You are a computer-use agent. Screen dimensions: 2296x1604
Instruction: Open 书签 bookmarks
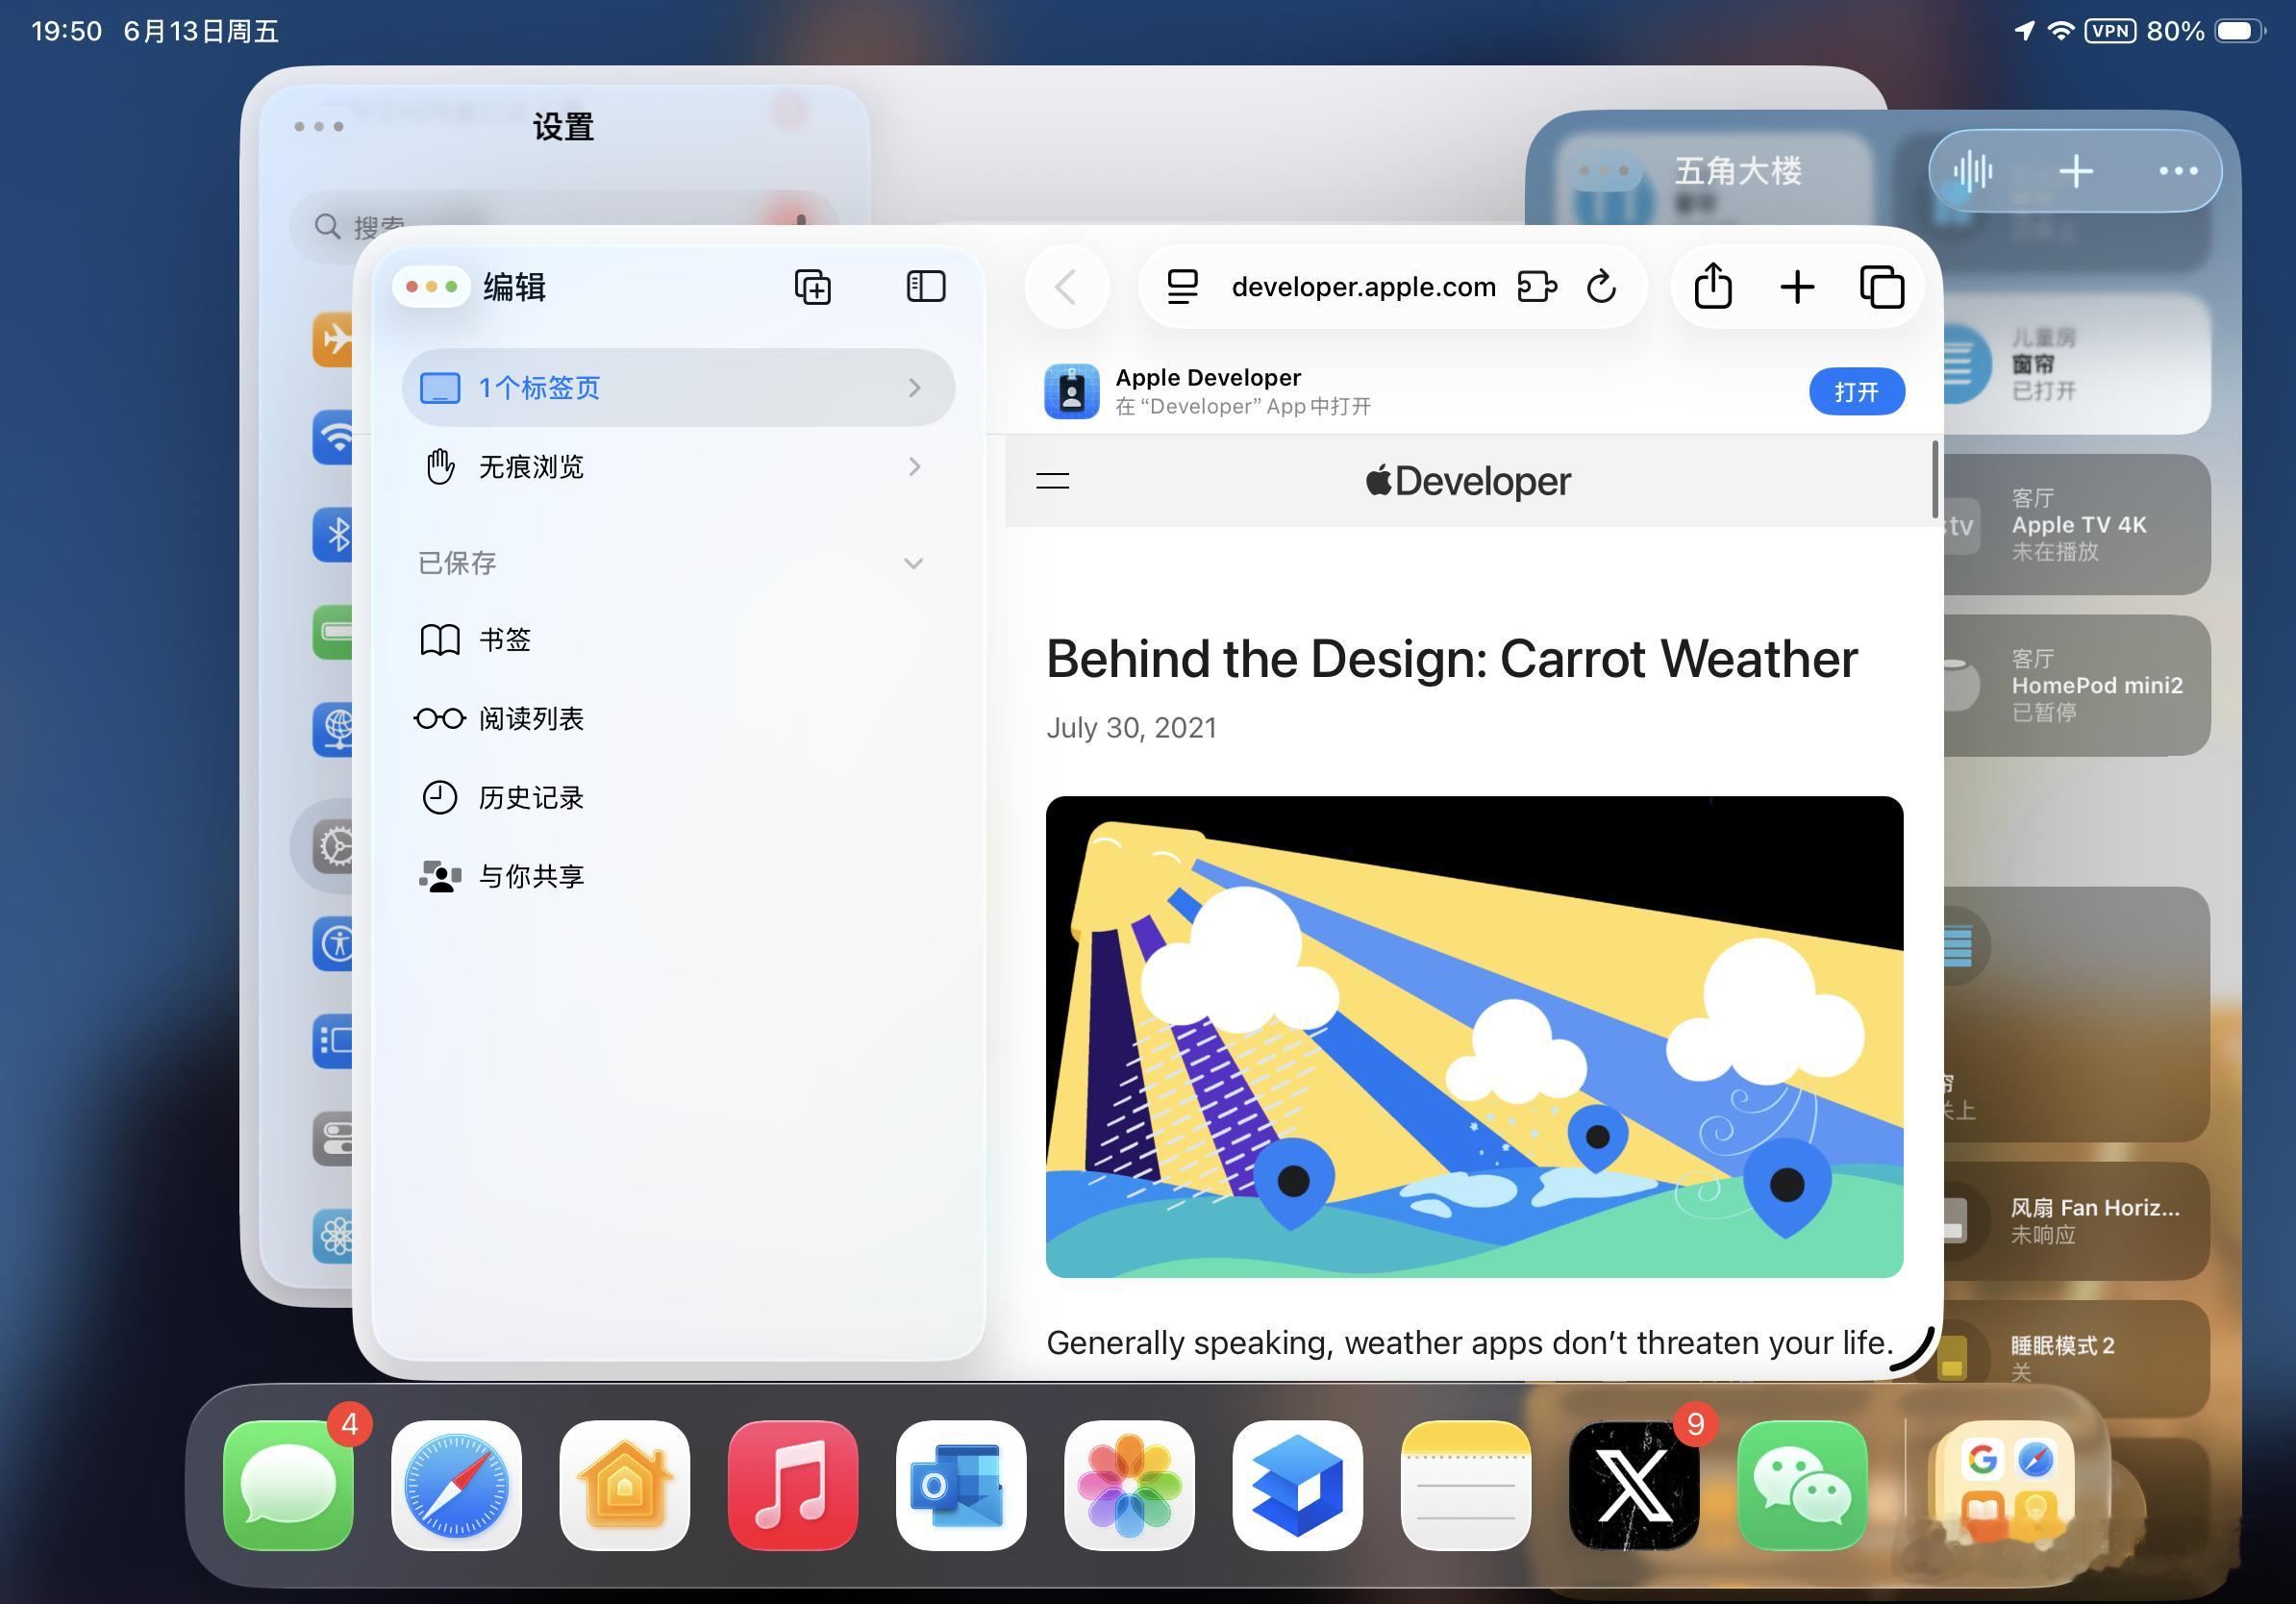pos(678,639)
